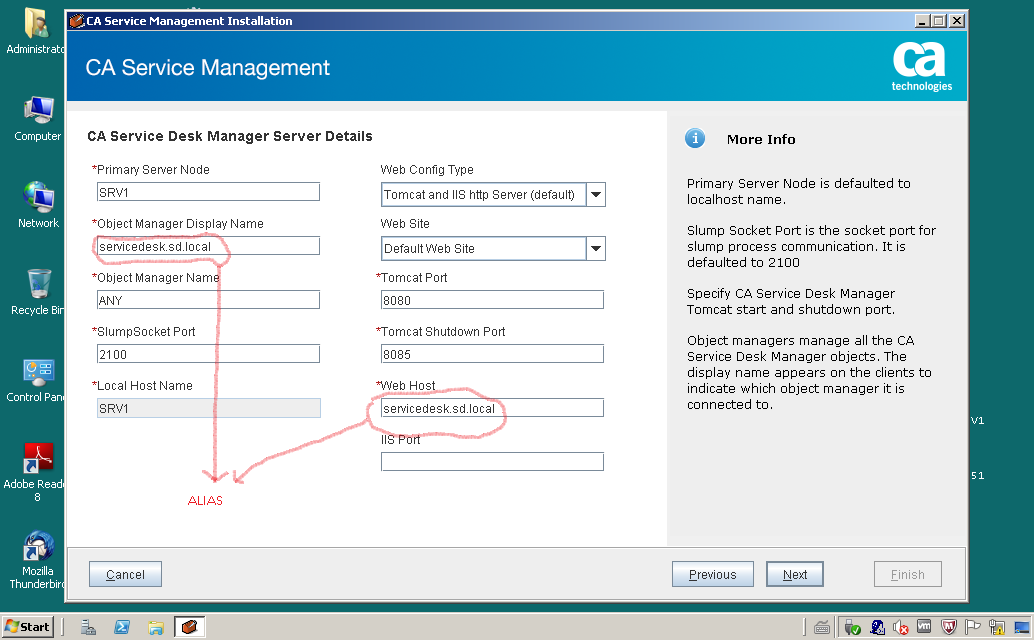Click the empty IIS Port field

pyautogui.click(x=492, y=461)
